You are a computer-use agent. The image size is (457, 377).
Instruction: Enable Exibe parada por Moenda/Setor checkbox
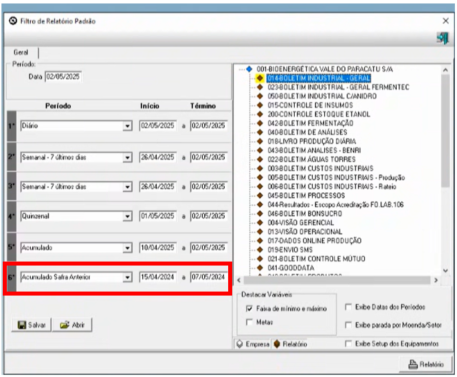pyautogui.click(x=348, y=325)
